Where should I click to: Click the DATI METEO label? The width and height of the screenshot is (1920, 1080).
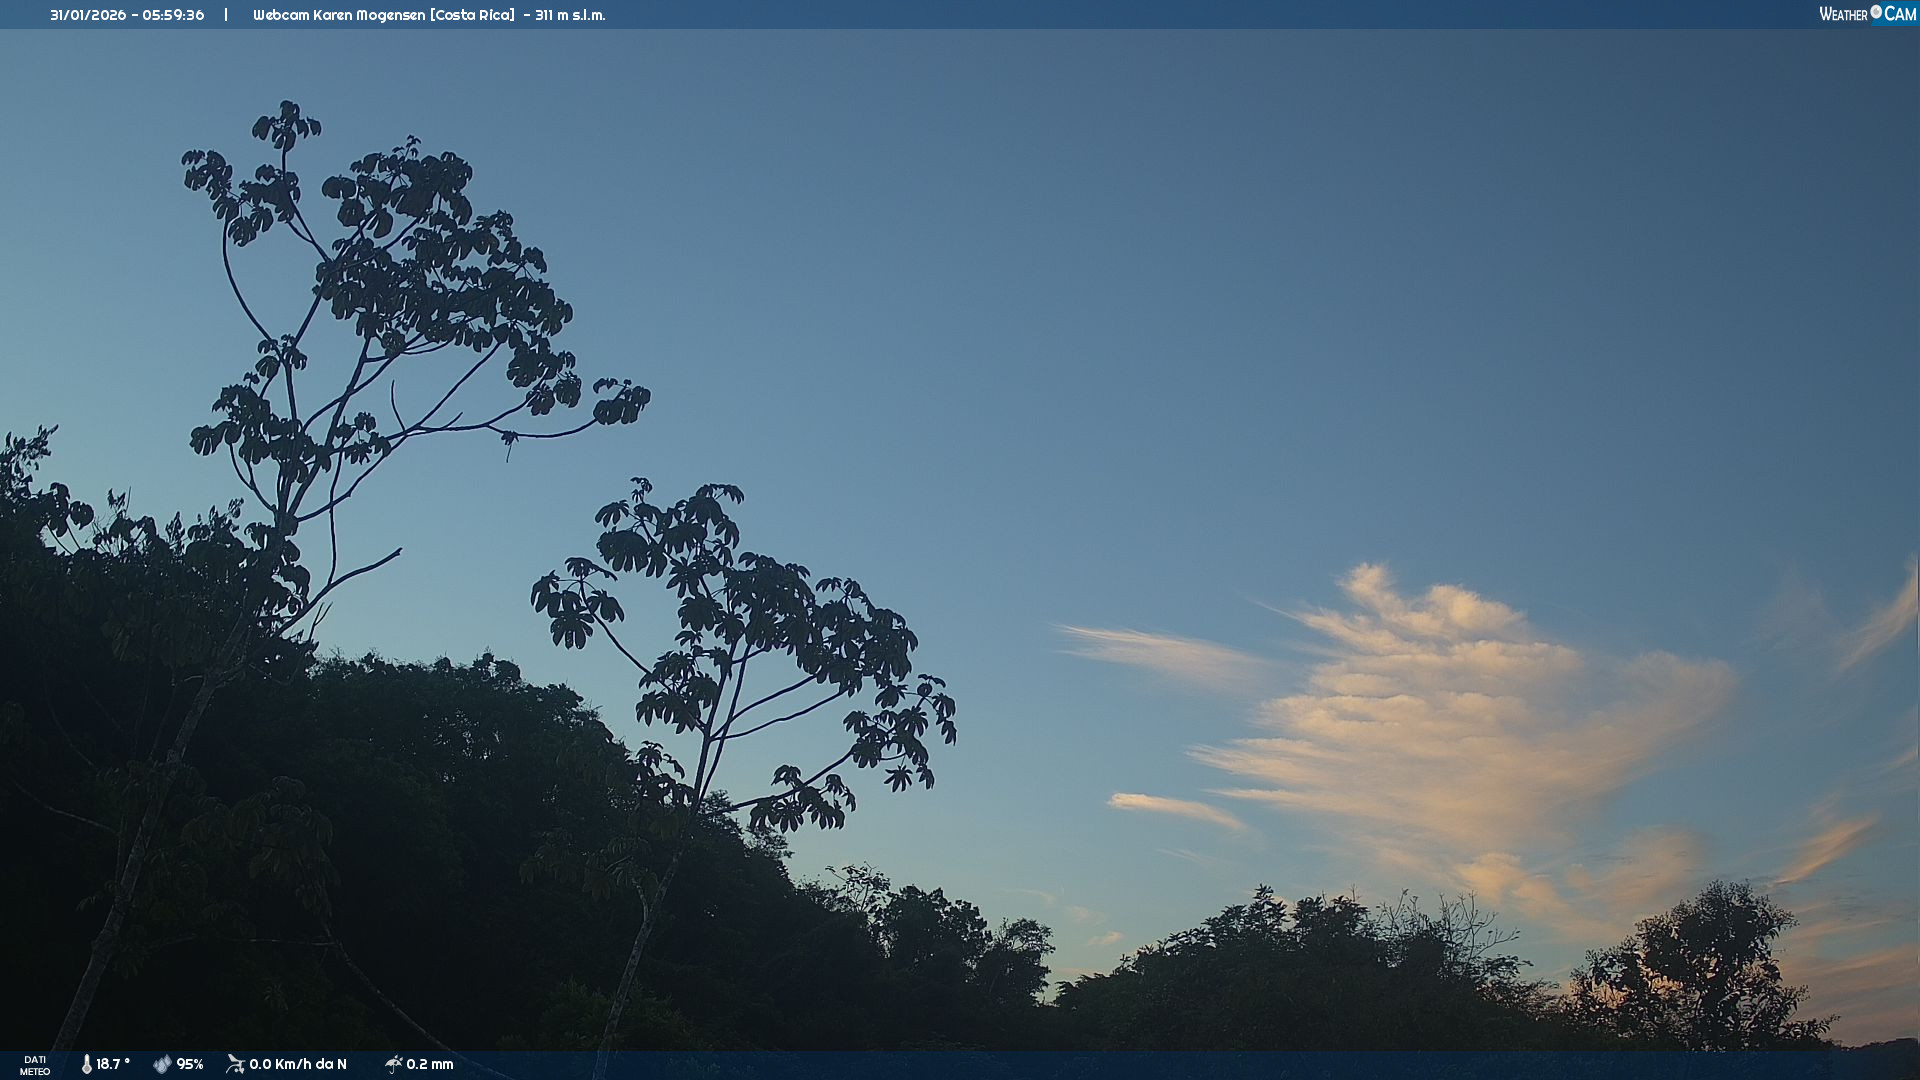(35, 1065)
